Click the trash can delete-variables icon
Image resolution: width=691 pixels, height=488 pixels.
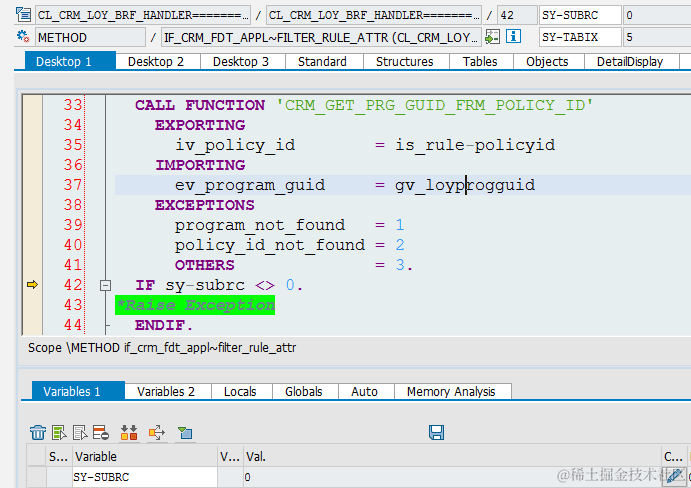coord(38,432)
